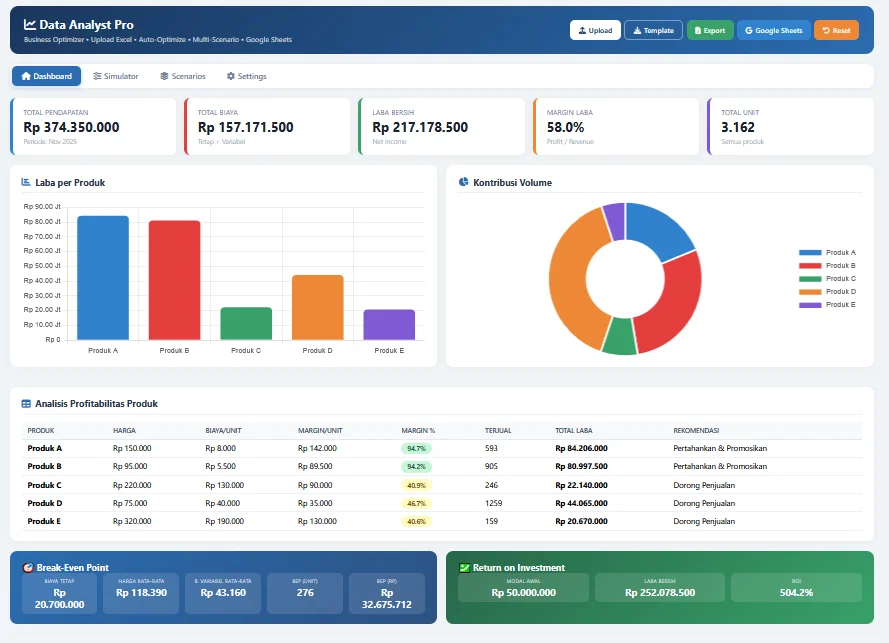Click the Export button

(710, 31)
